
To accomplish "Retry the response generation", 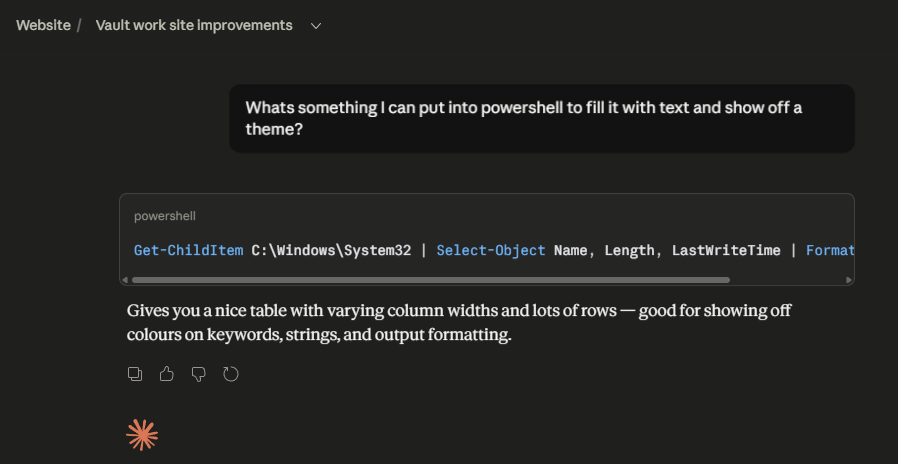I will coord(231,374).
